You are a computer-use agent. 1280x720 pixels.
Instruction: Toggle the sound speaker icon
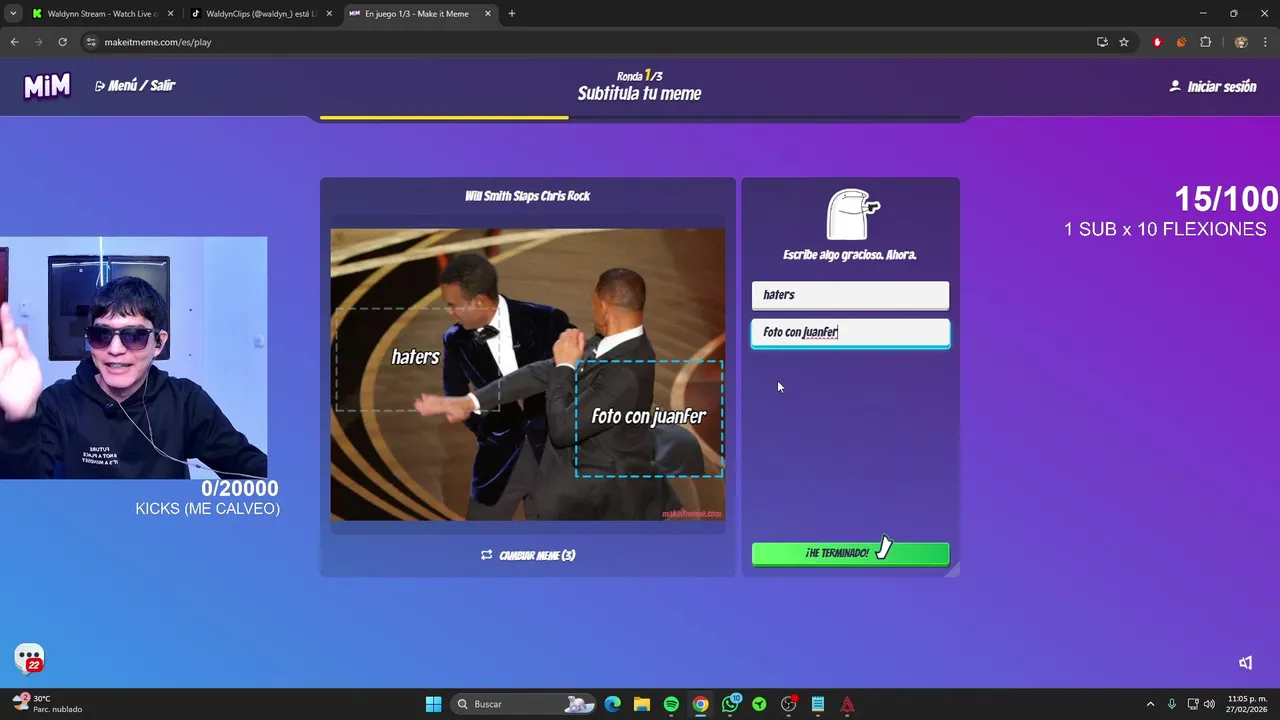(x=1245, y=662)
